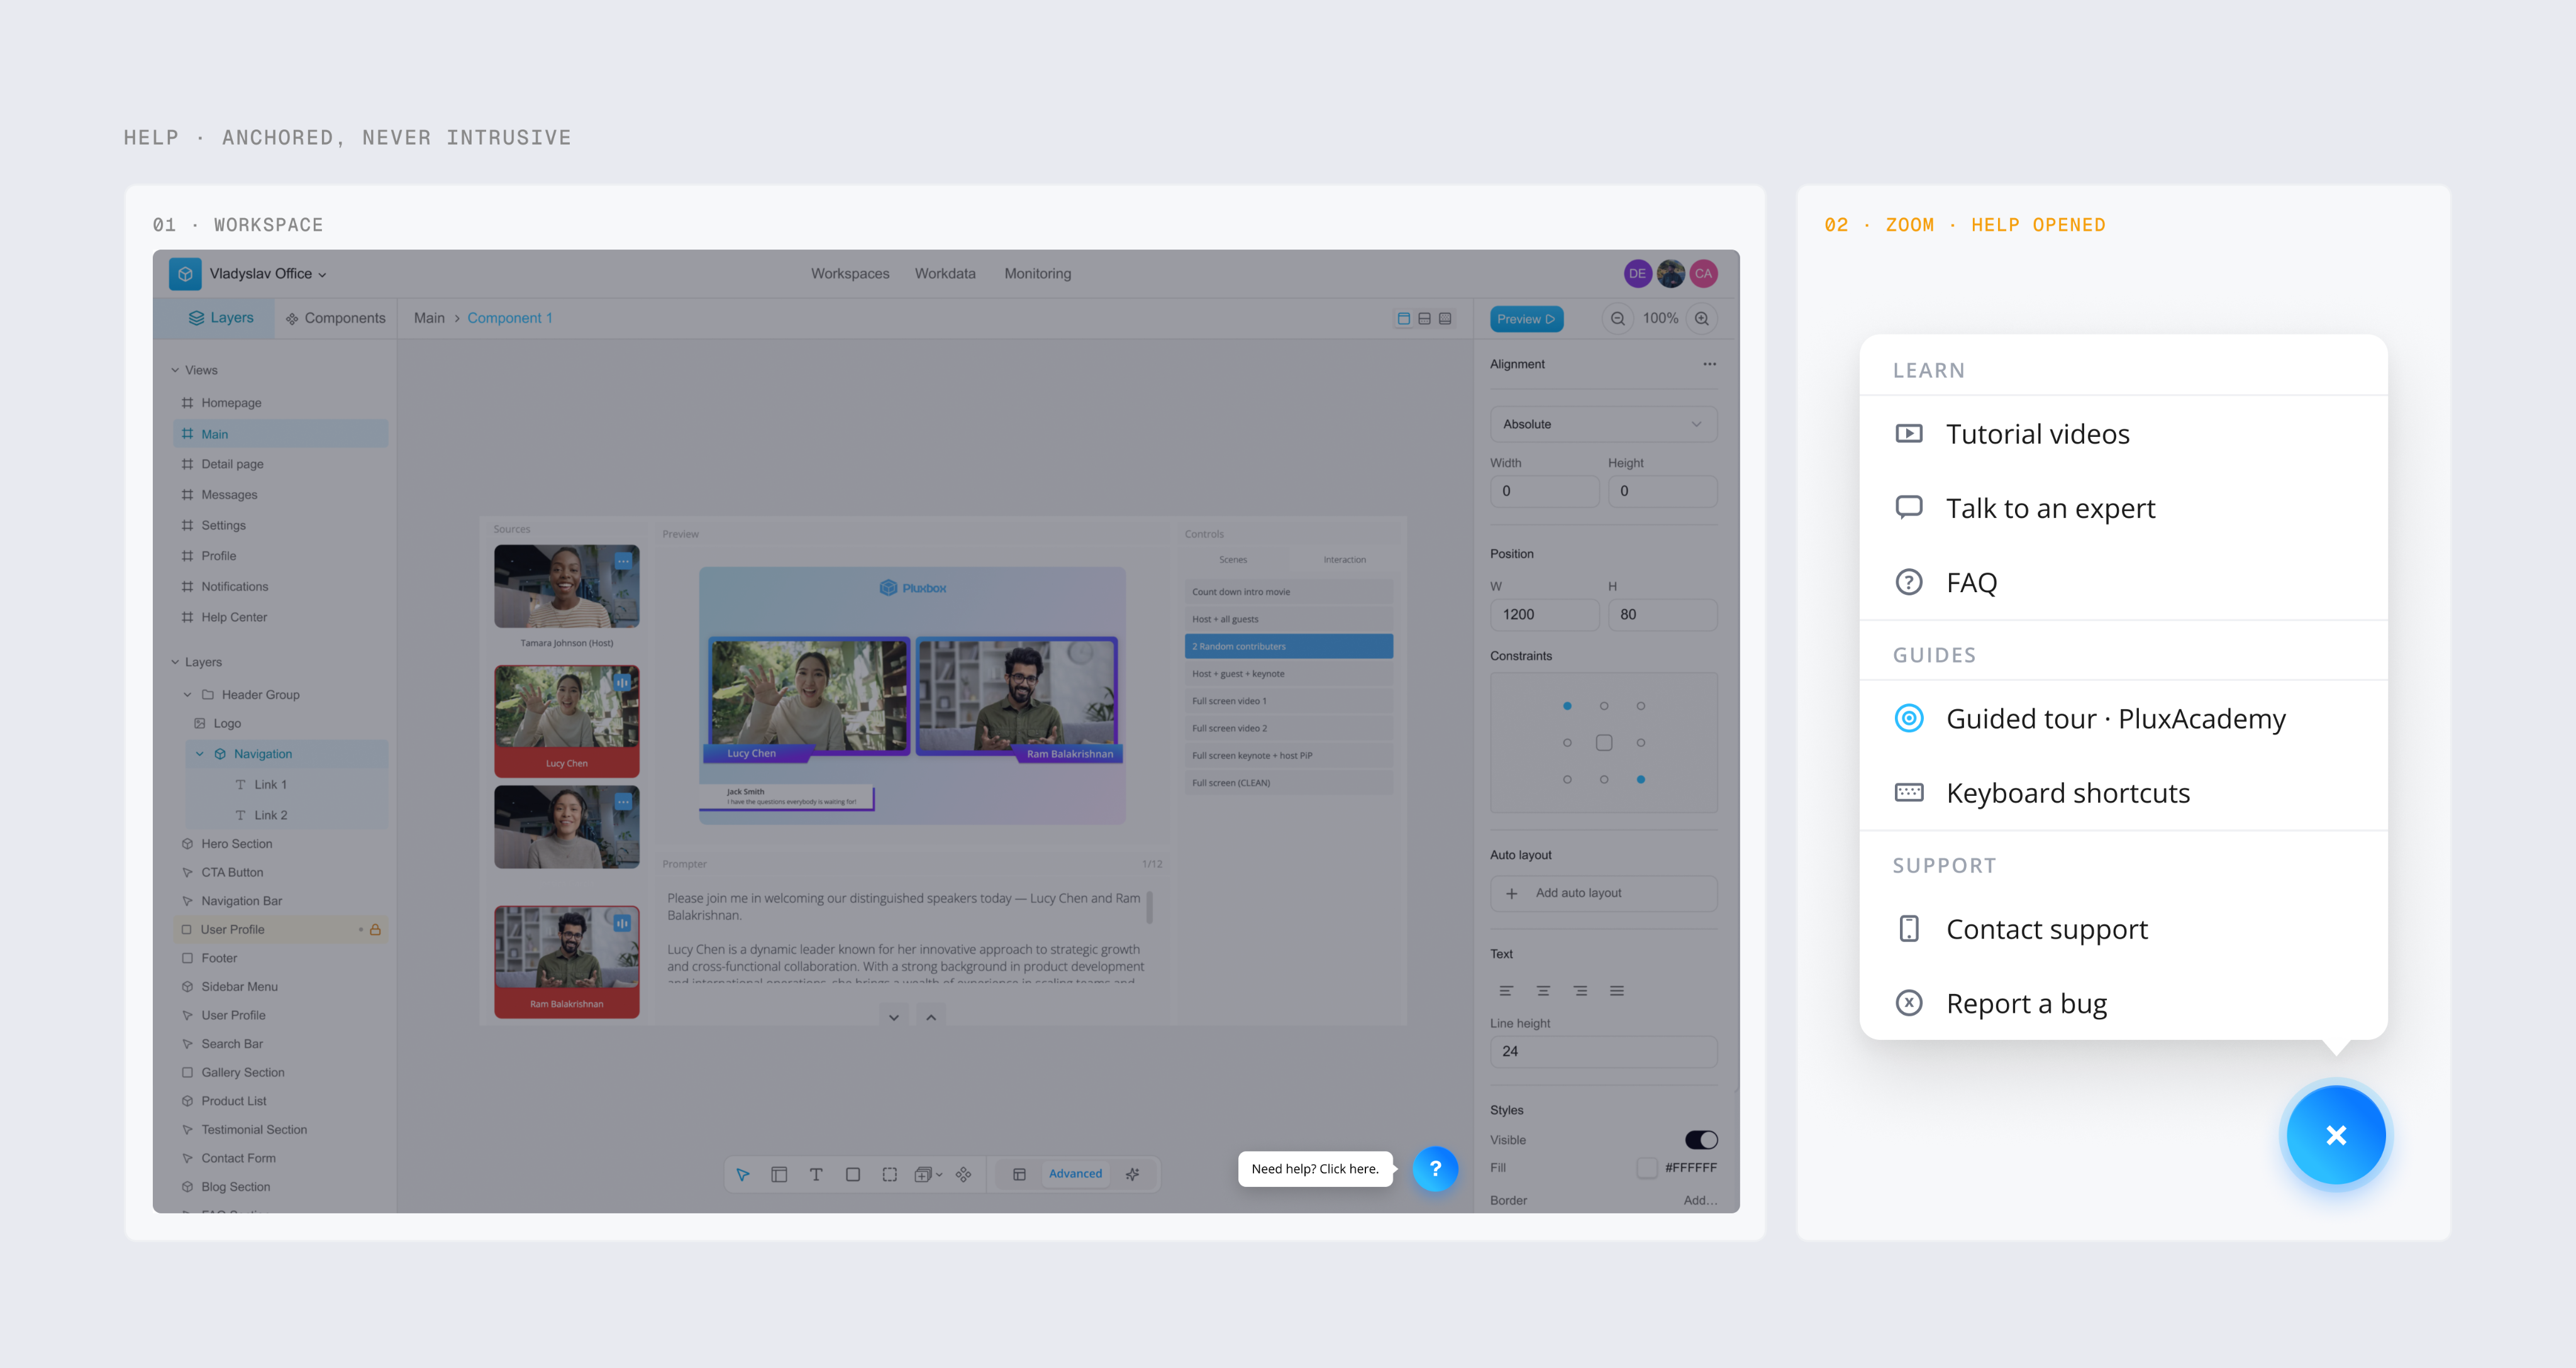This screenshot has height=1368, width=2576.
Task: Click the blue question mark help button
Action: tap(1435, 1168)
